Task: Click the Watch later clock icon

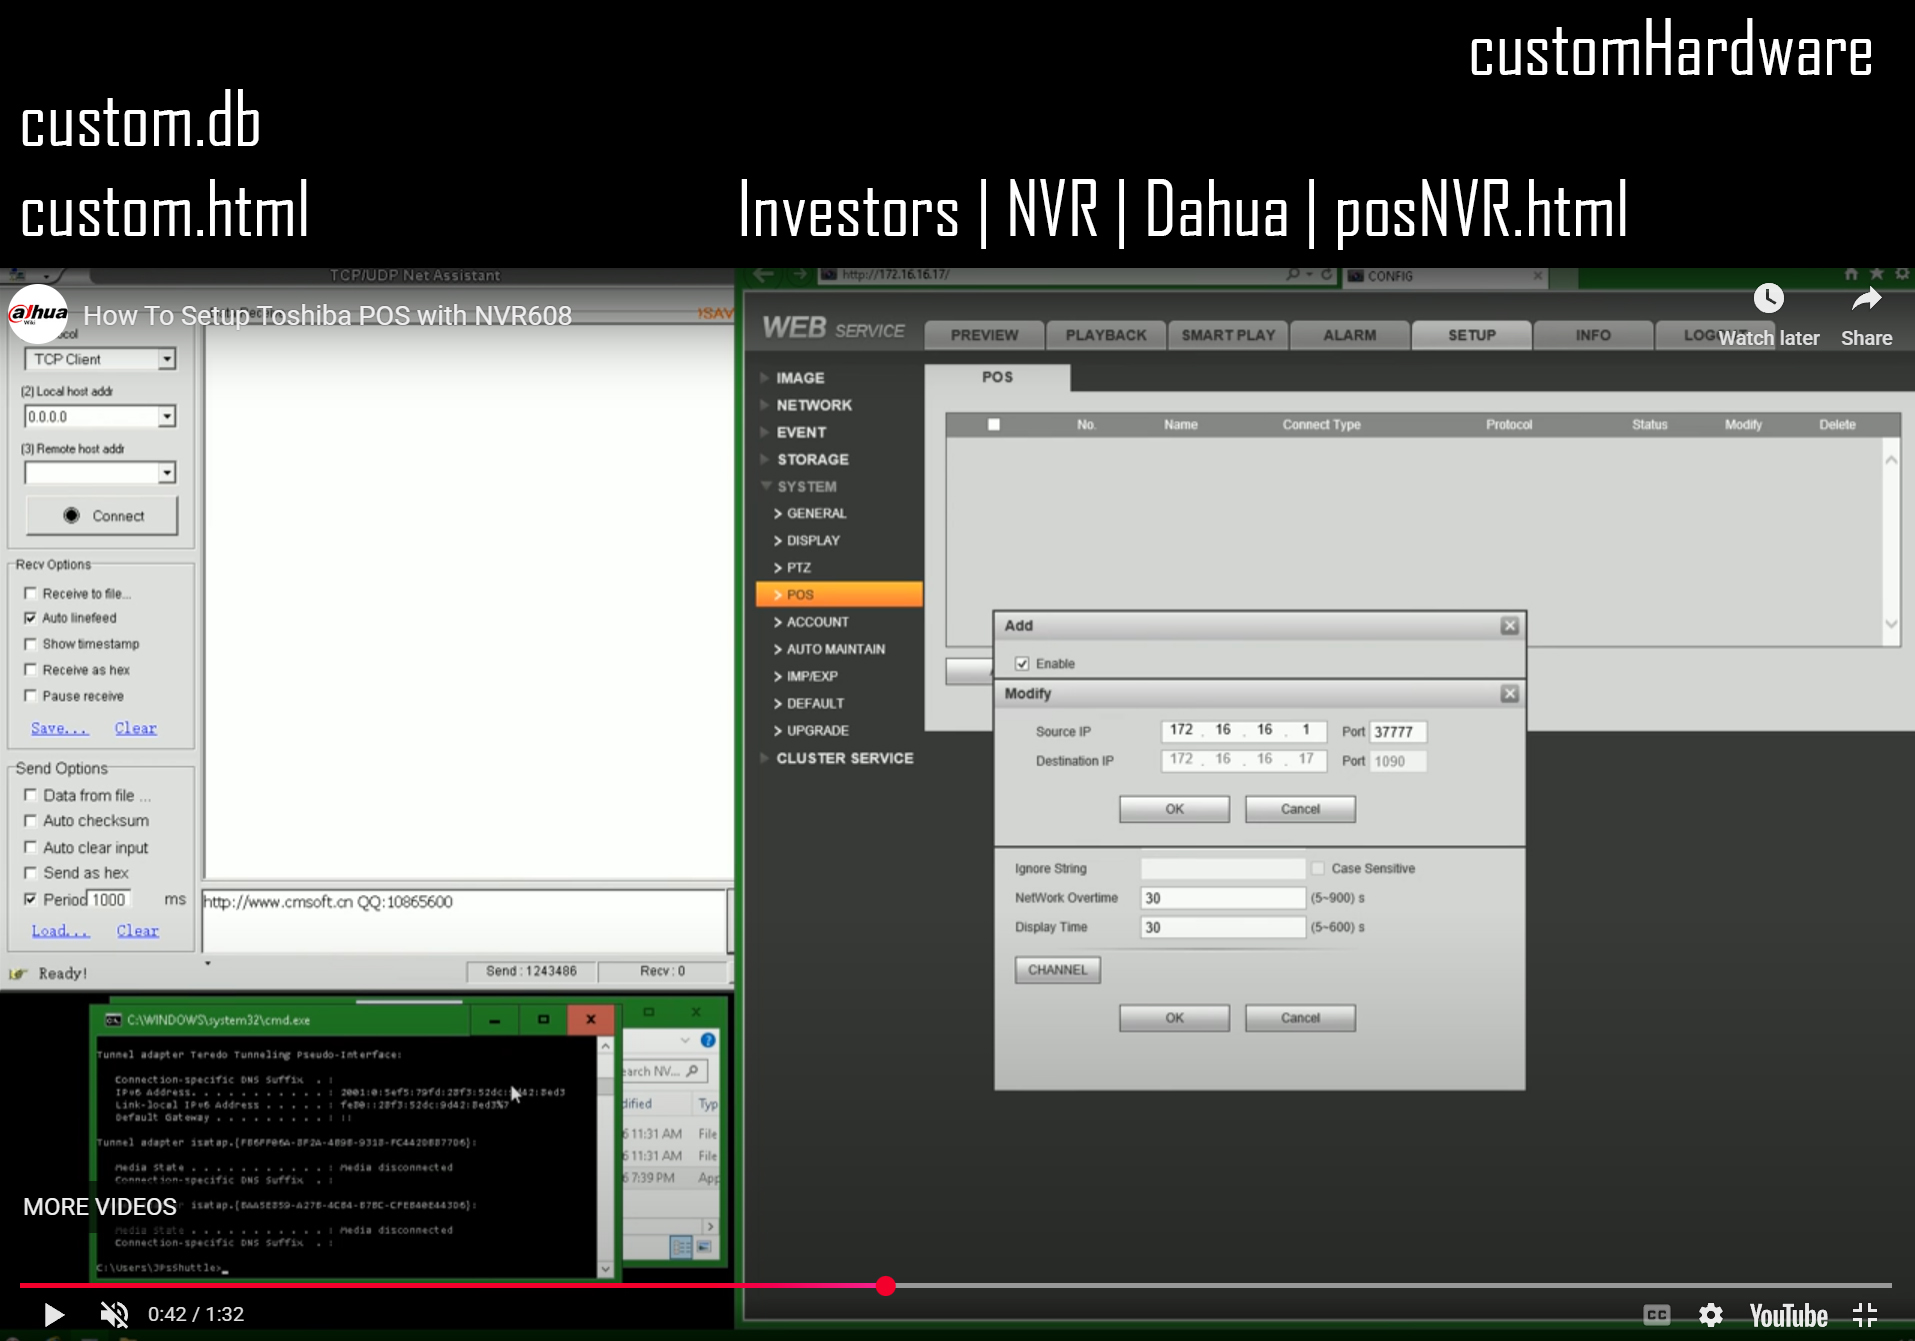Action: 1768,299
